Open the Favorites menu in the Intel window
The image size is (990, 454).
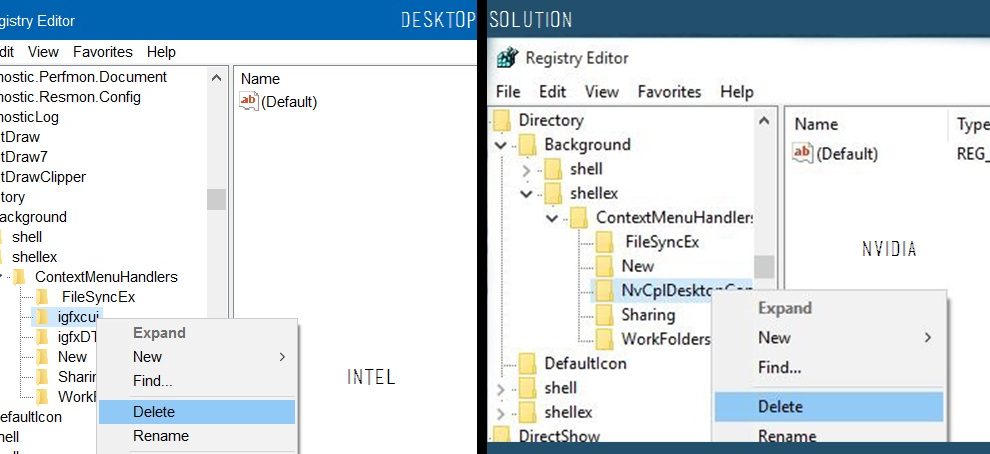coord(102,51)
